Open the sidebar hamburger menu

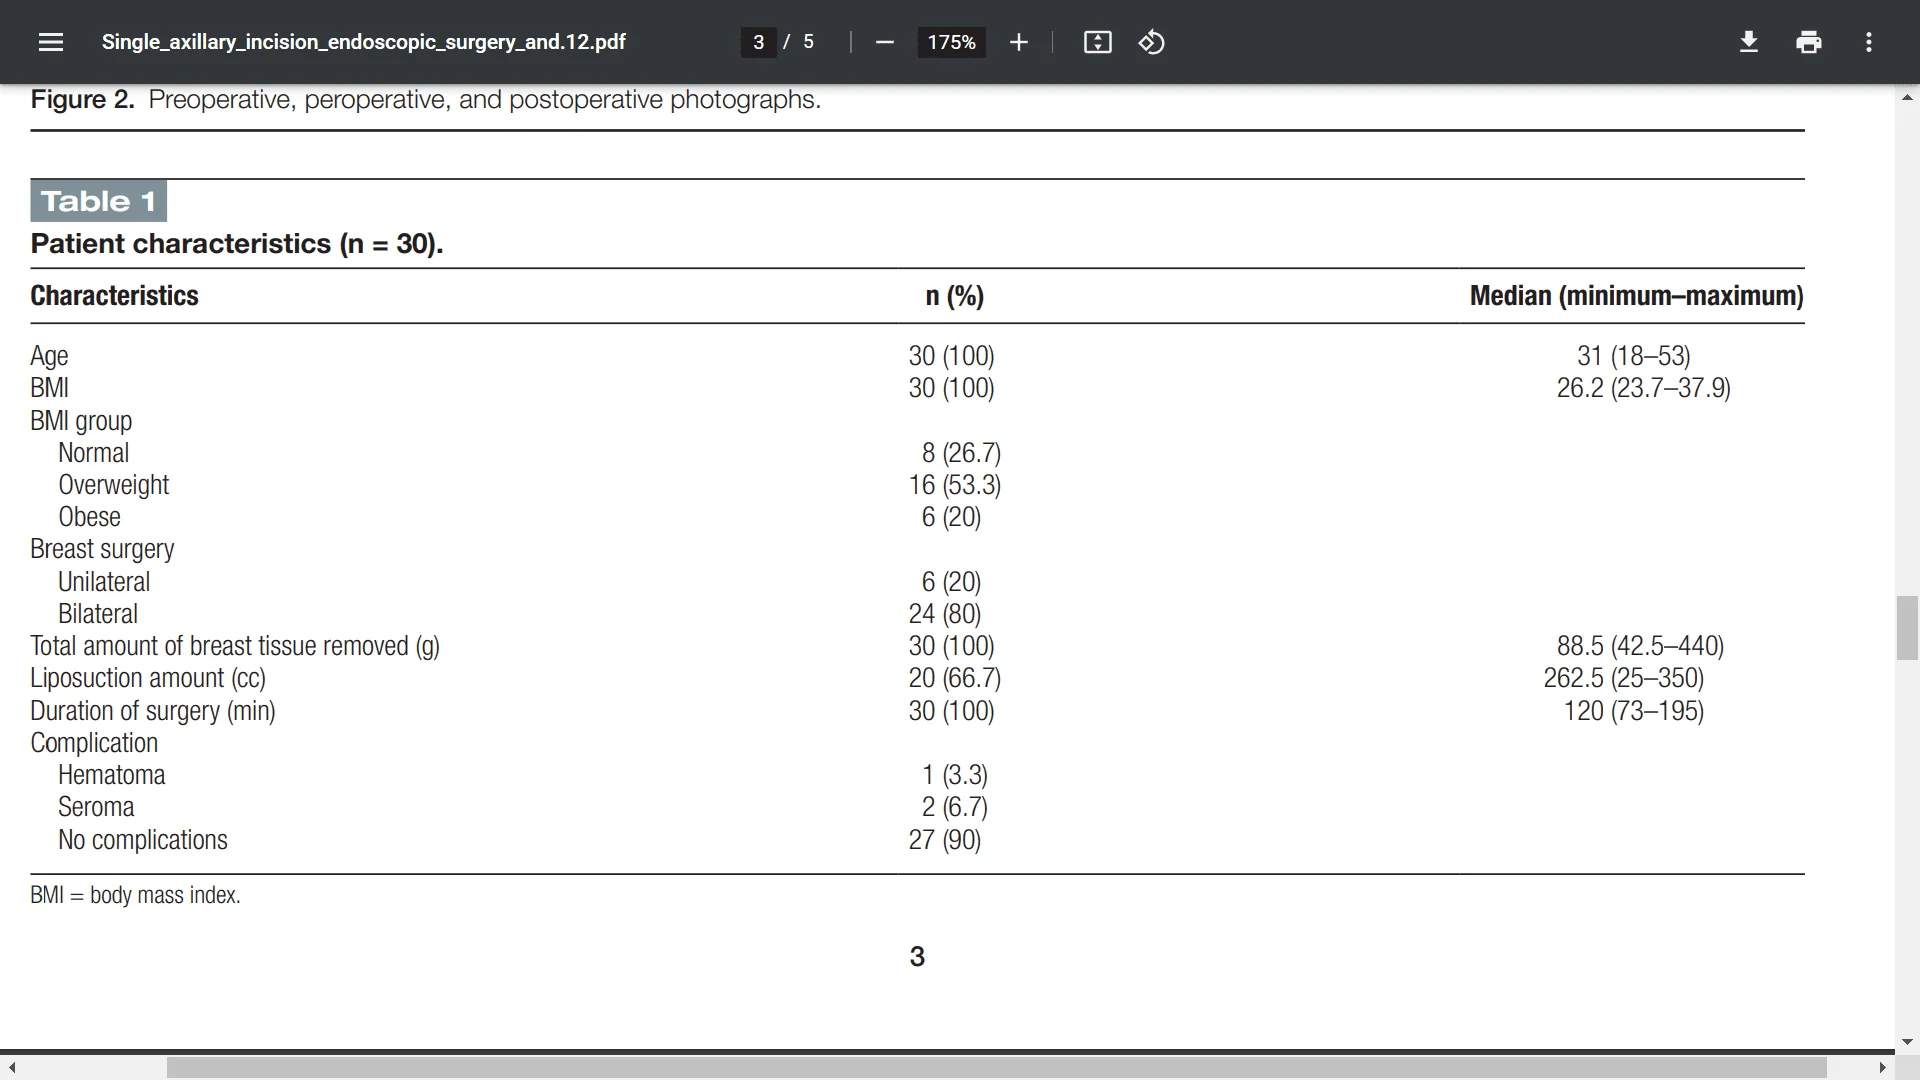(x=51, y=42)
